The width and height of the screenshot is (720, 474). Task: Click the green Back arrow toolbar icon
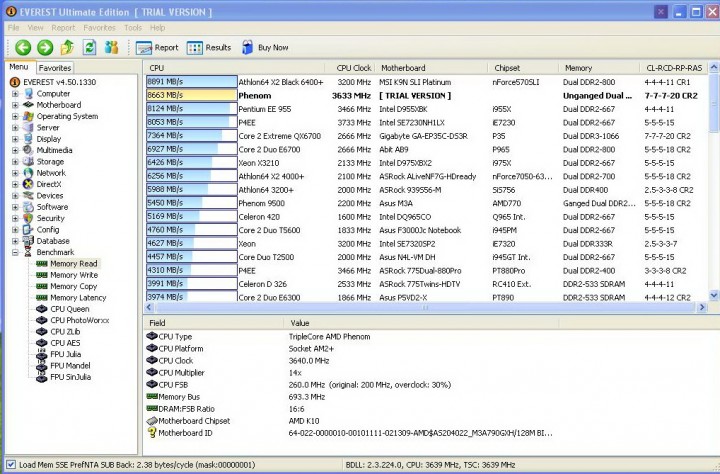[x=23, y=47]
